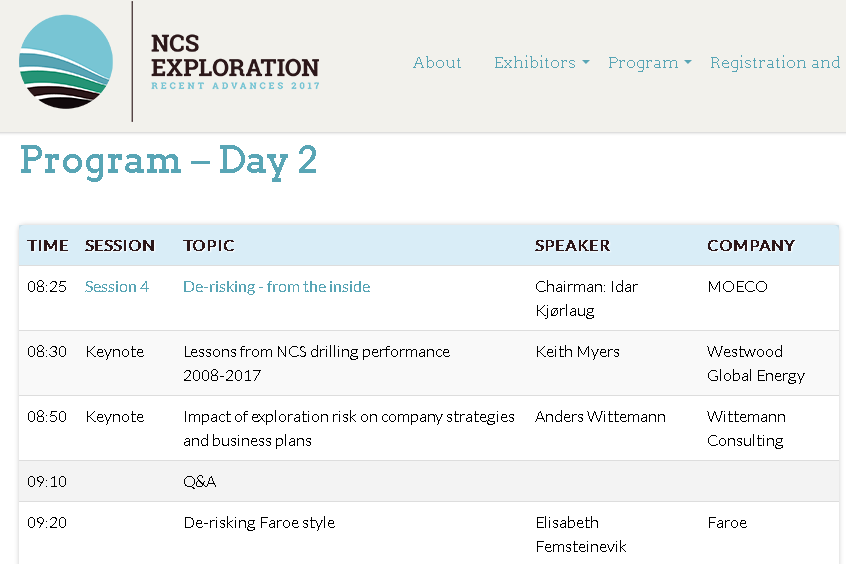
Task: Click the Program – Day 2 heading
Action: [x=168, y=161]
